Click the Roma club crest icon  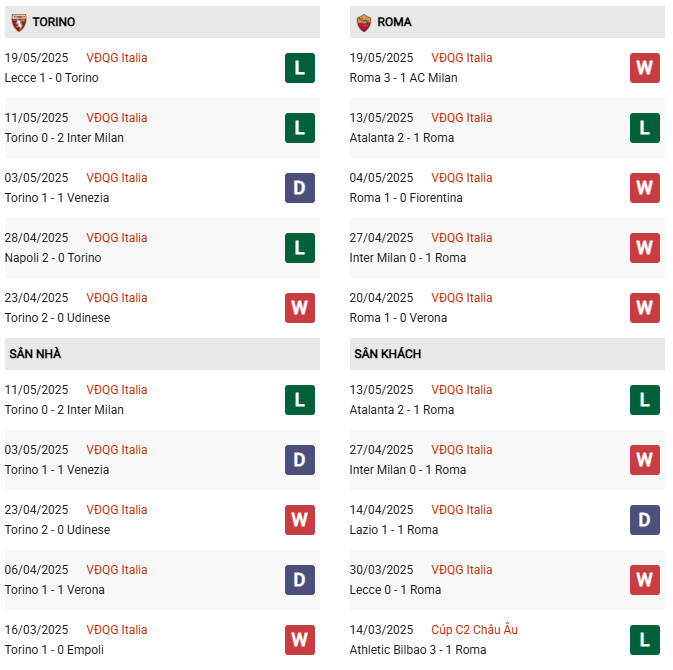pos(363,22)
